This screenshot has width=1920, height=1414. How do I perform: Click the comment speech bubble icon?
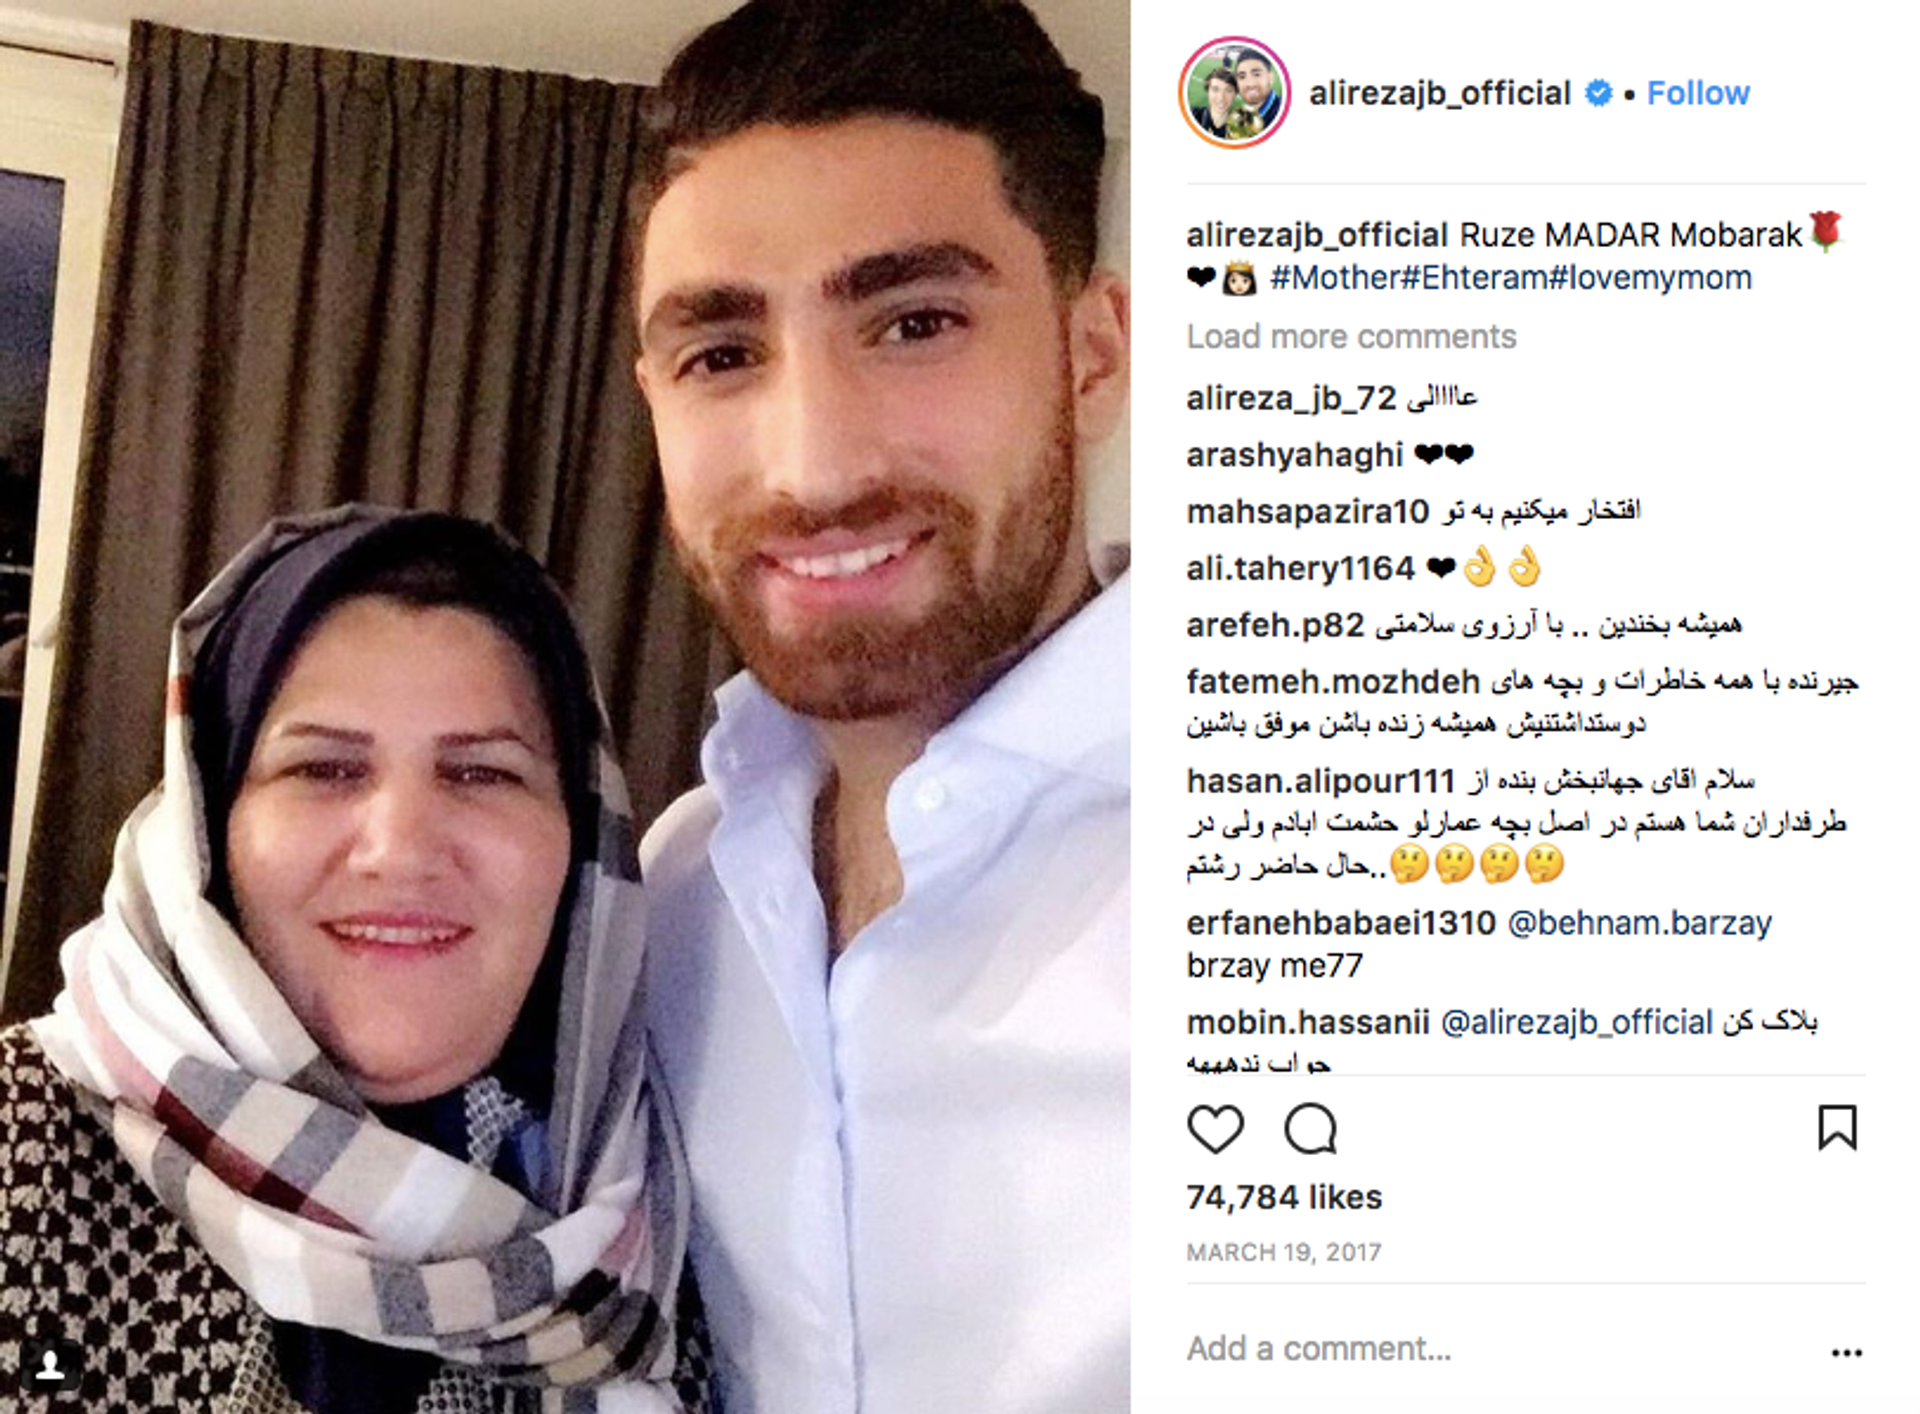point(1310,1129)
